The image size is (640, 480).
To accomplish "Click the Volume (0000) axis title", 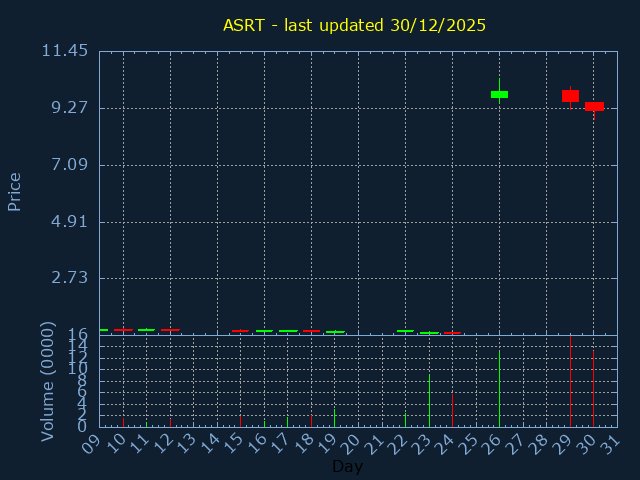I will pyautogui.click(x=47, y=381).
